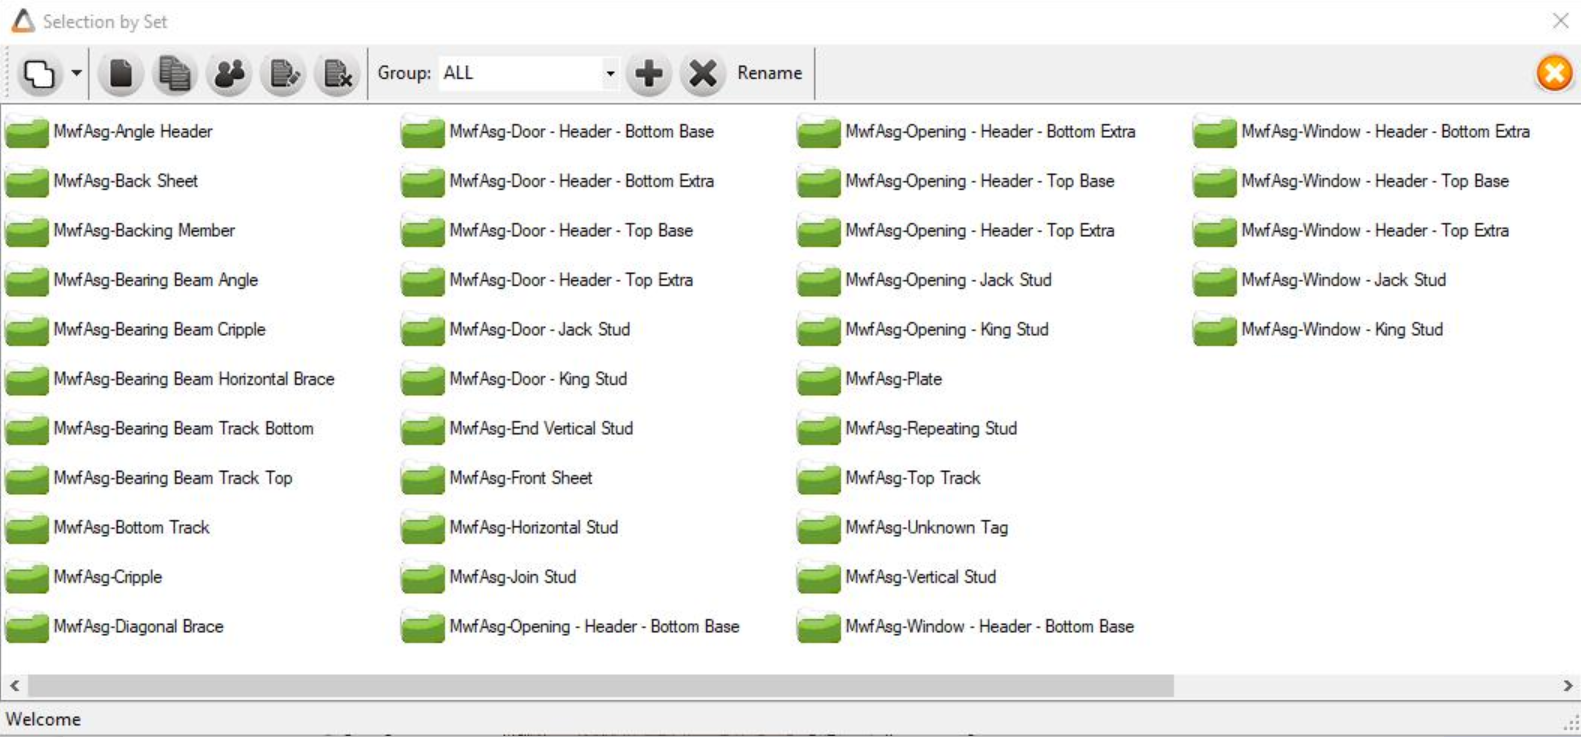Select MwfAsg-Door - Header - Bottom Base

[x=582, y=131]
